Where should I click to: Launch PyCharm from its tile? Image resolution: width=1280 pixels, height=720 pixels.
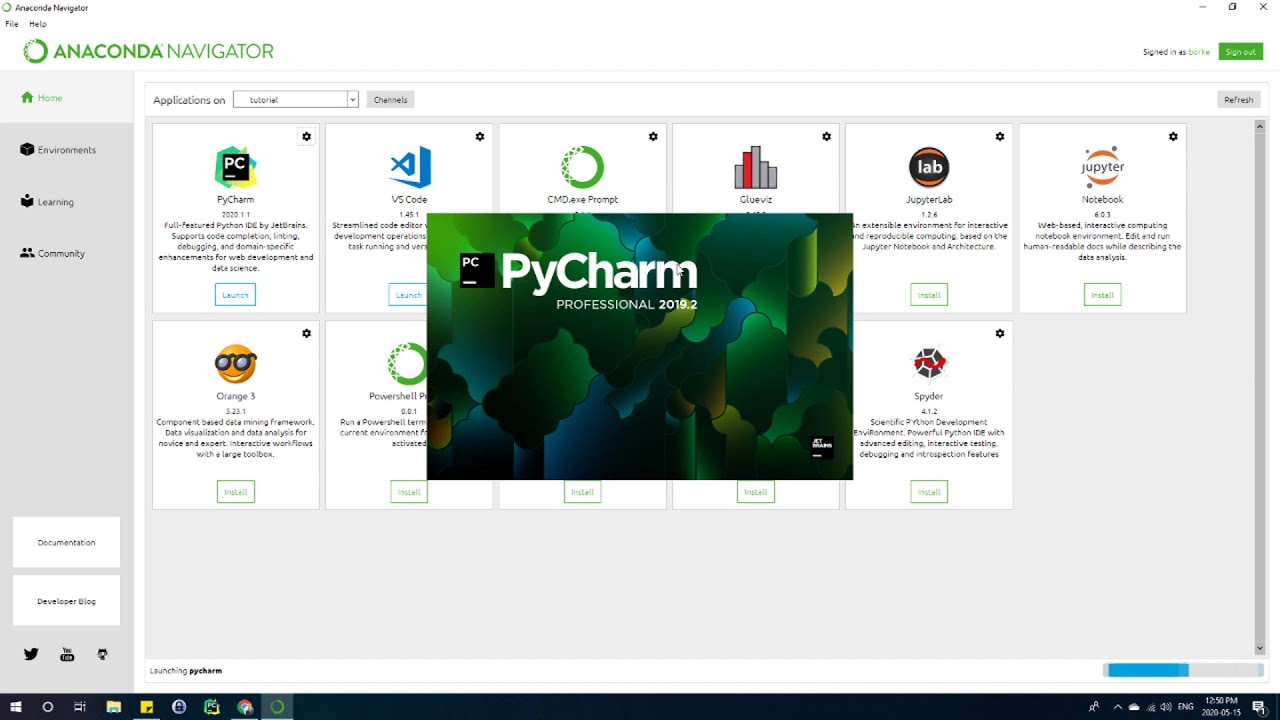235,295
